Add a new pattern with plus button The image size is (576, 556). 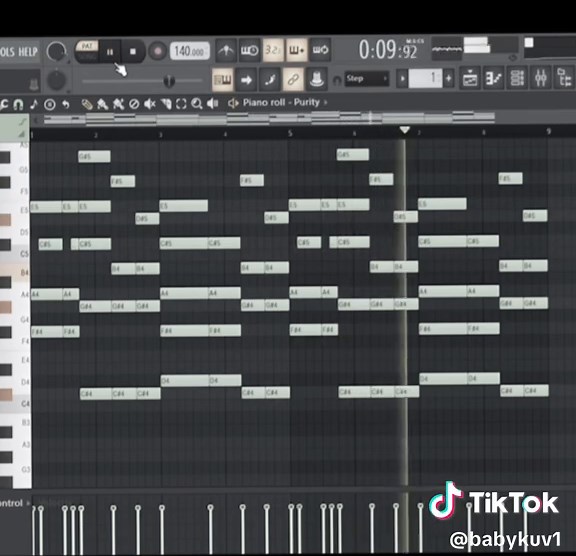(x=449, y=78)
